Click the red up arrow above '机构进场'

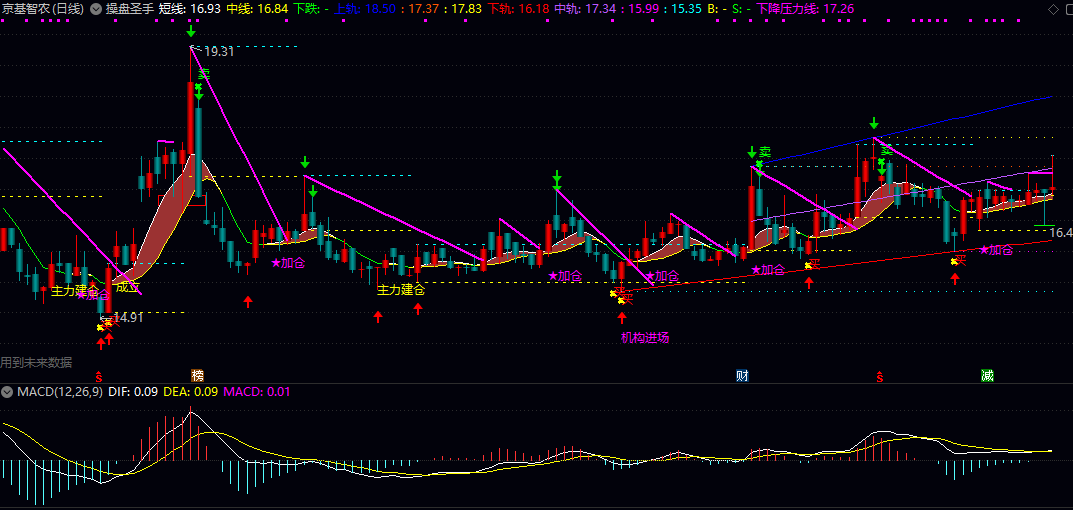click(621, 317)
